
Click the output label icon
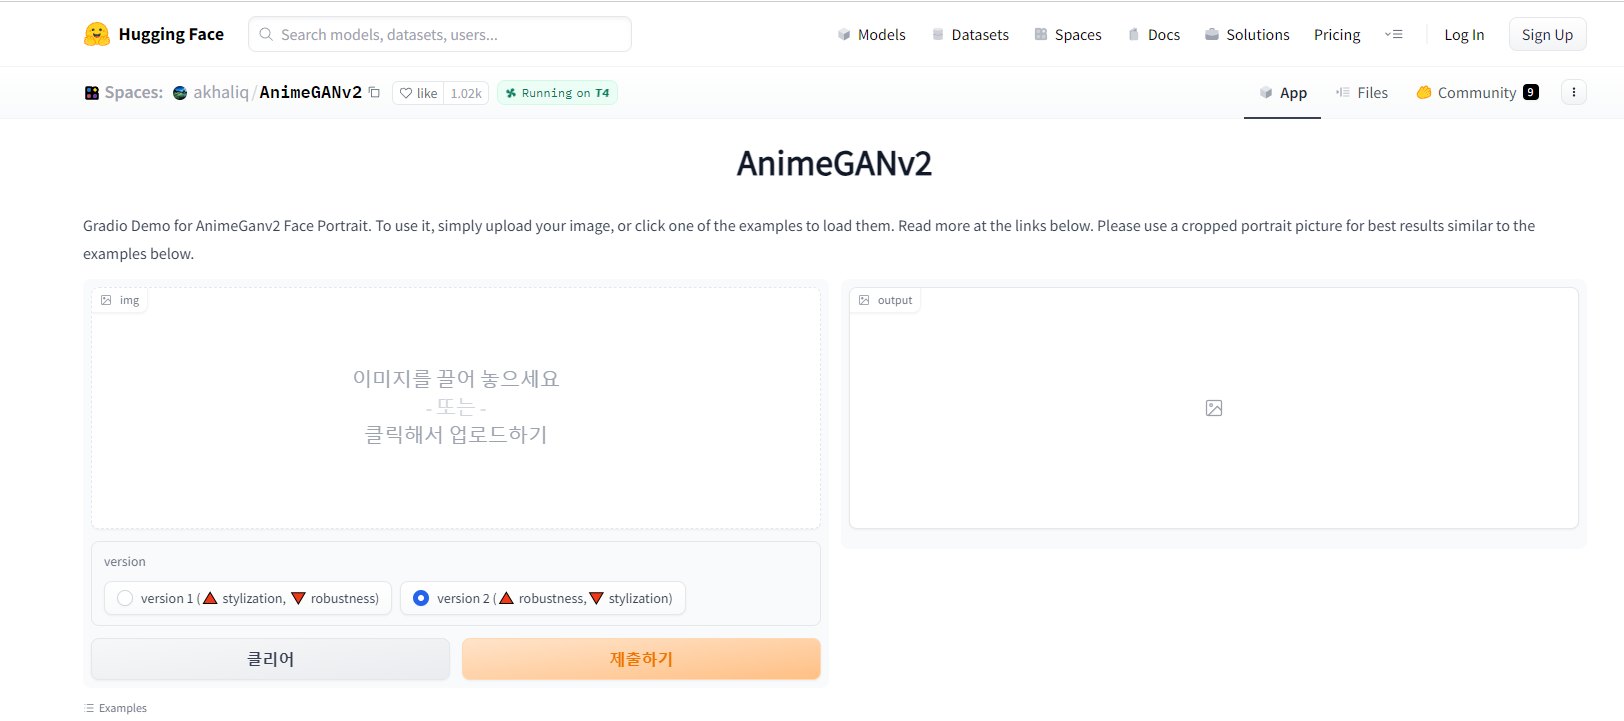tap(864, 300)
